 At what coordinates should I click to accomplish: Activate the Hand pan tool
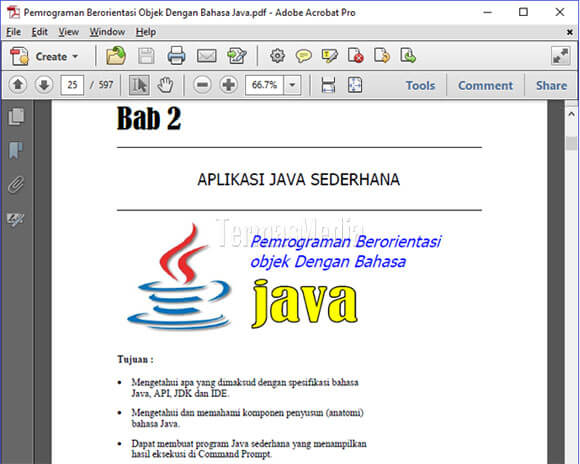tap(165, 85)
